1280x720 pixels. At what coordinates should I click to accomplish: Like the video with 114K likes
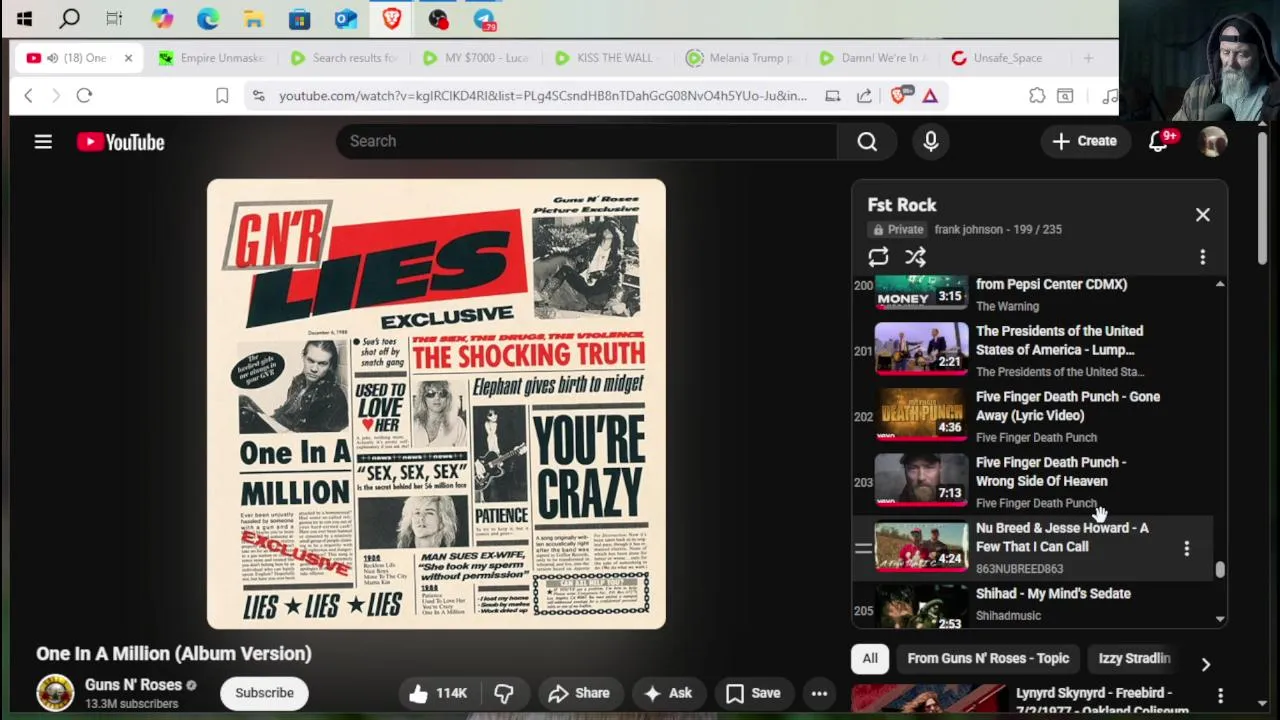(438, 693)
